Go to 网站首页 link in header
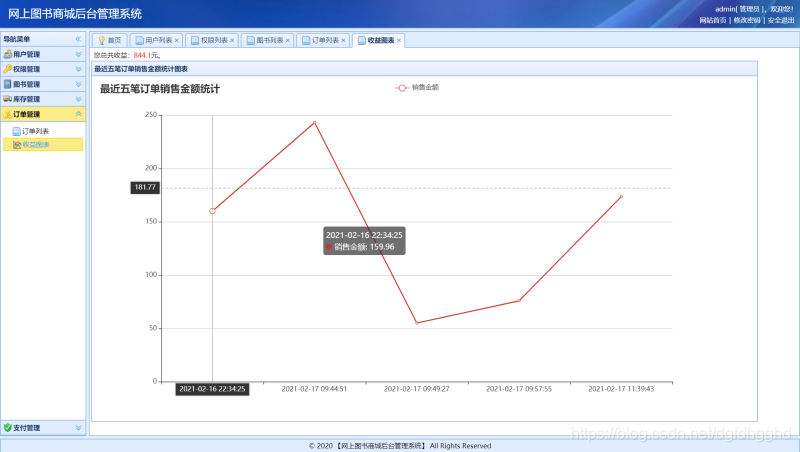 pos(713,20)
